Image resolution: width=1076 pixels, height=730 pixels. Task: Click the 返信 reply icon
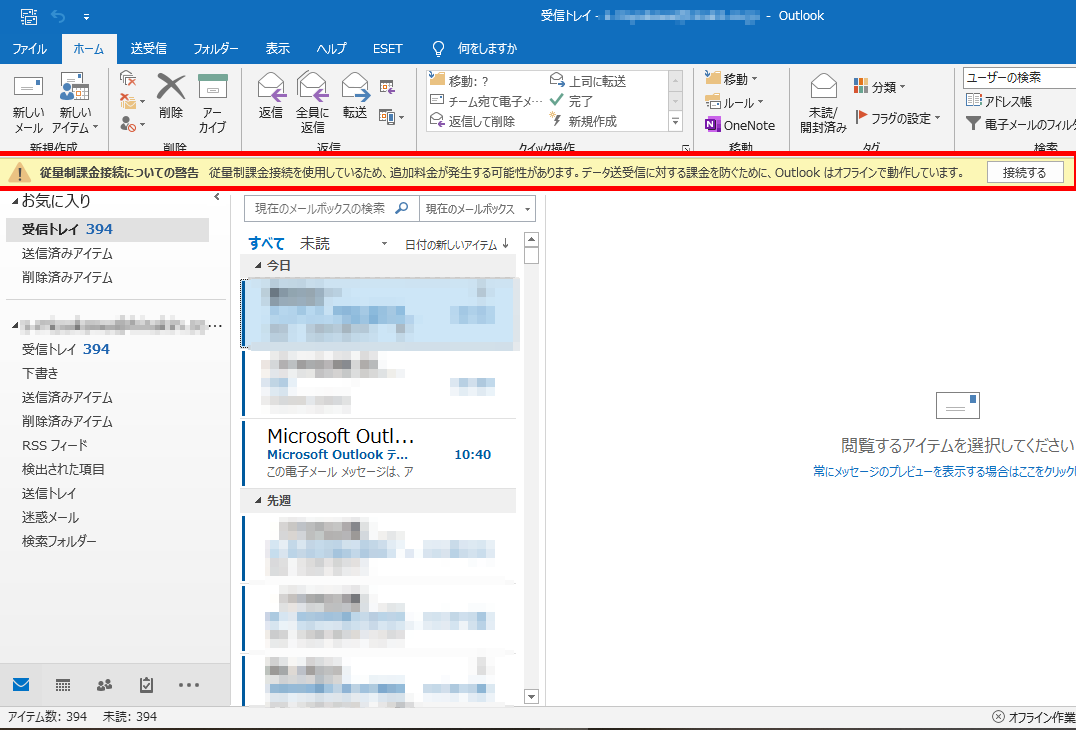[271, 96]
